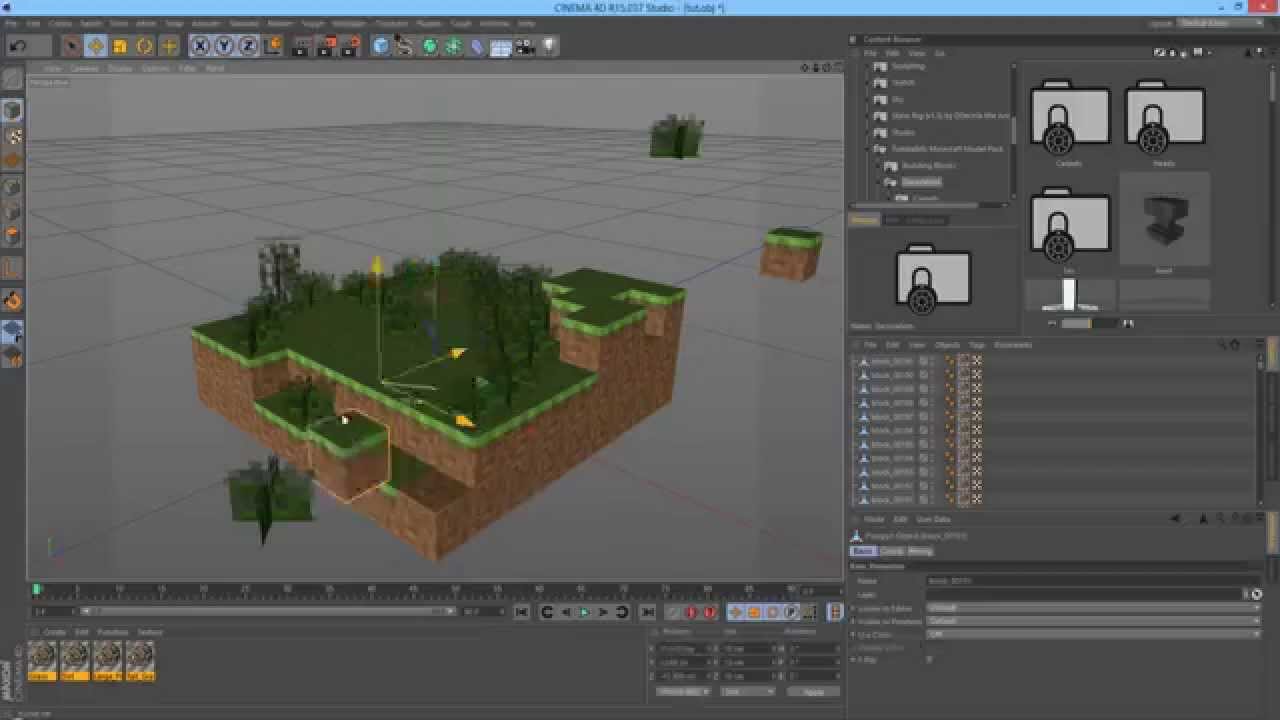Toggle rotation keyframe recording

[x=773, y=612]
